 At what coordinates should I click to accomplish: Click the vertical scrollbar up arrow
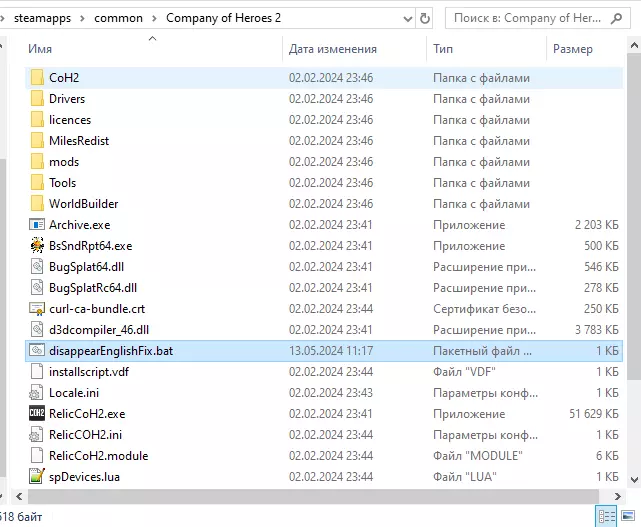pos(634,45)
